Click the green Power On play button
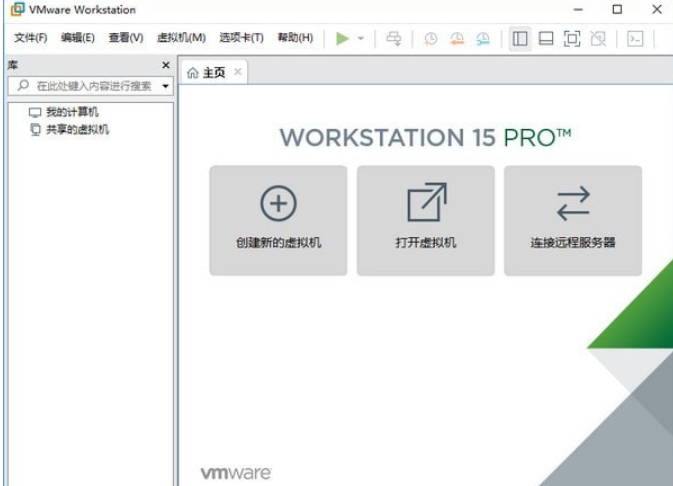 pos(343,39)
